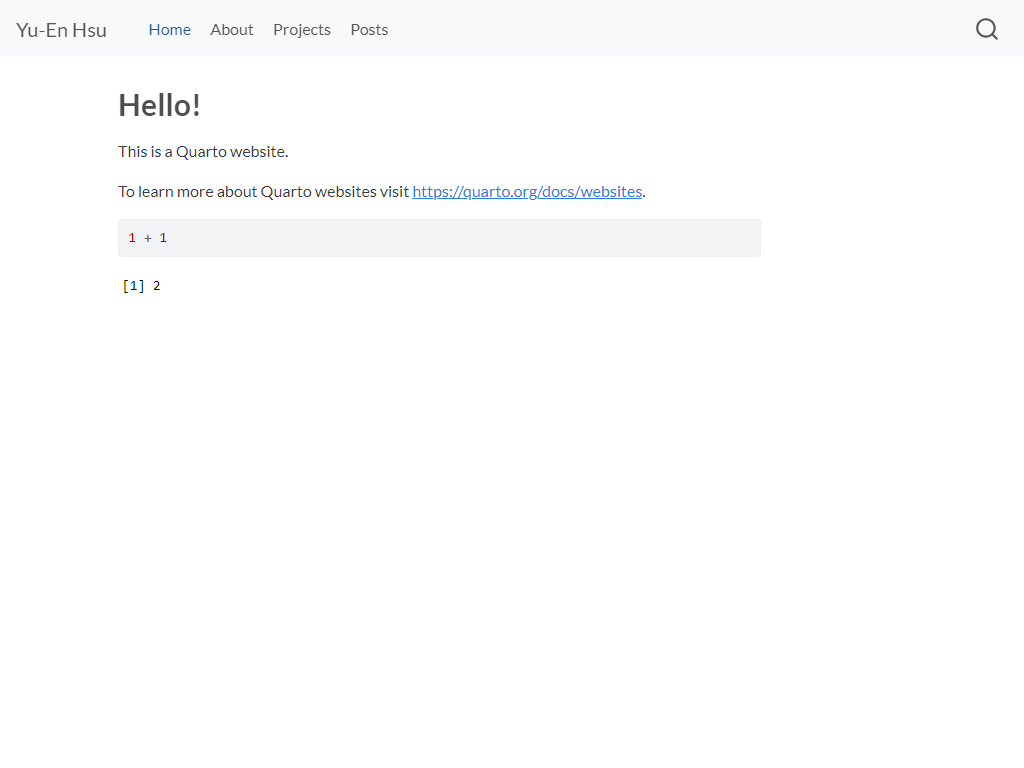Open the Posts page
1024x768 pixels.
click(x=369, y=29)
